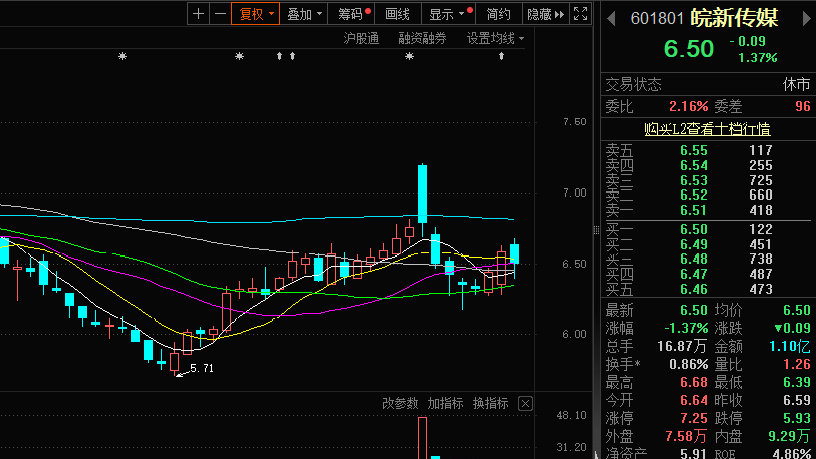Close the indicator panel with X box

coord(525,403)
